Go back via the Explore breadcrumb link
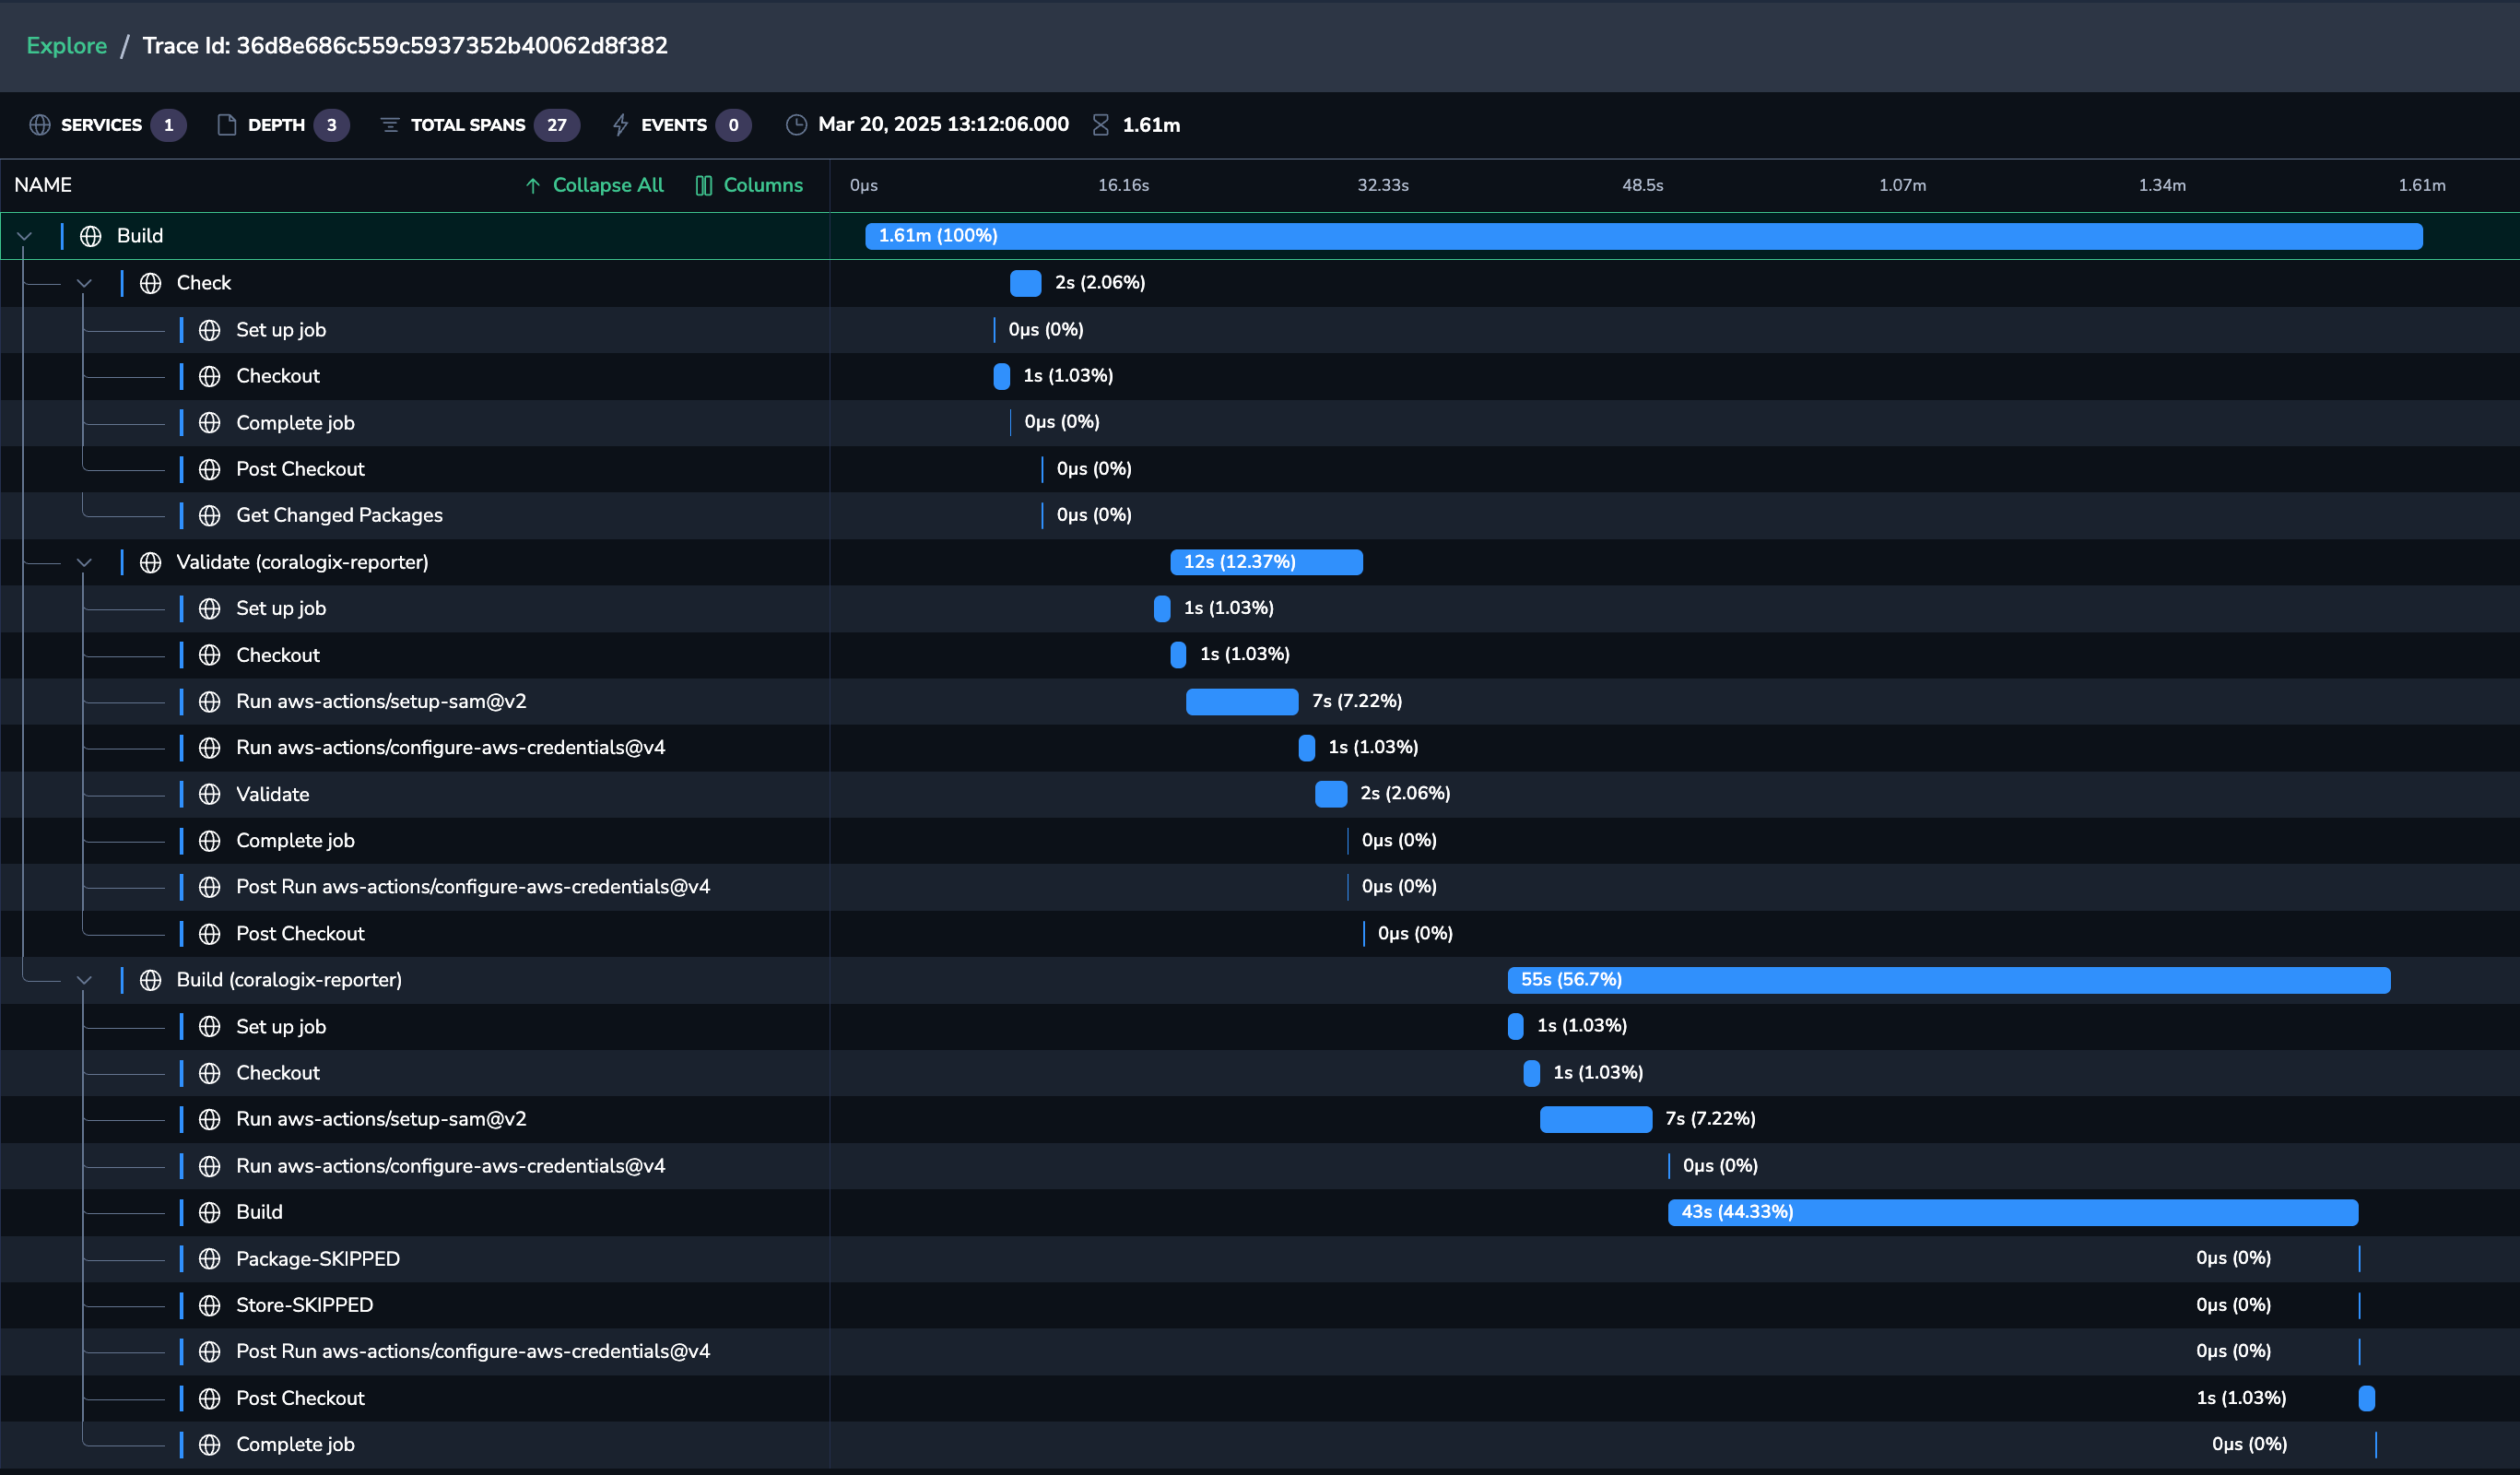This screenshot has width=2520, height=1475. [66, 46]
